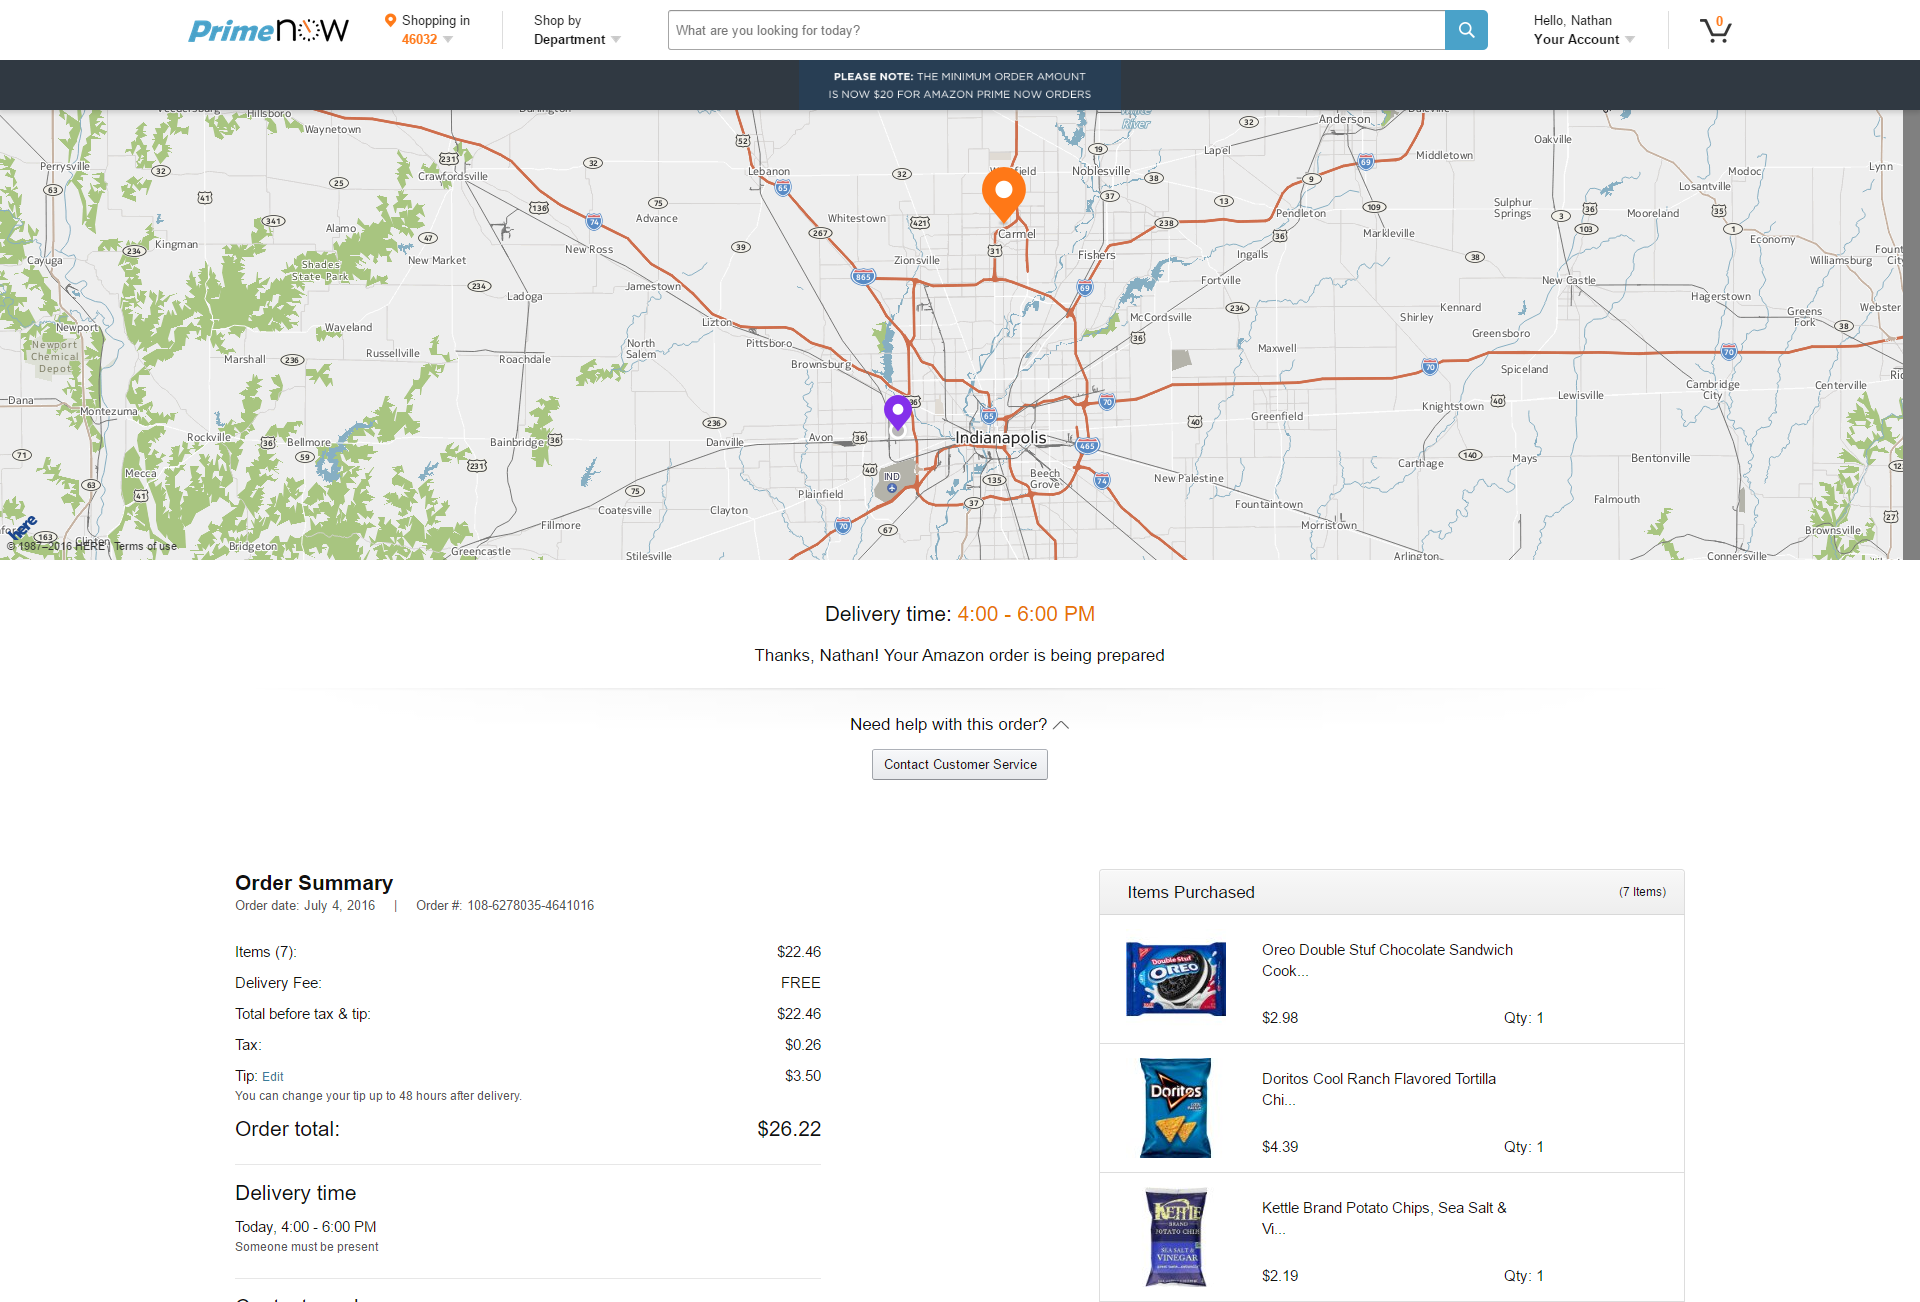Open the shopping cart icon
The width and height of the screenshot is (1920, 1302).
coord(1715,30)
